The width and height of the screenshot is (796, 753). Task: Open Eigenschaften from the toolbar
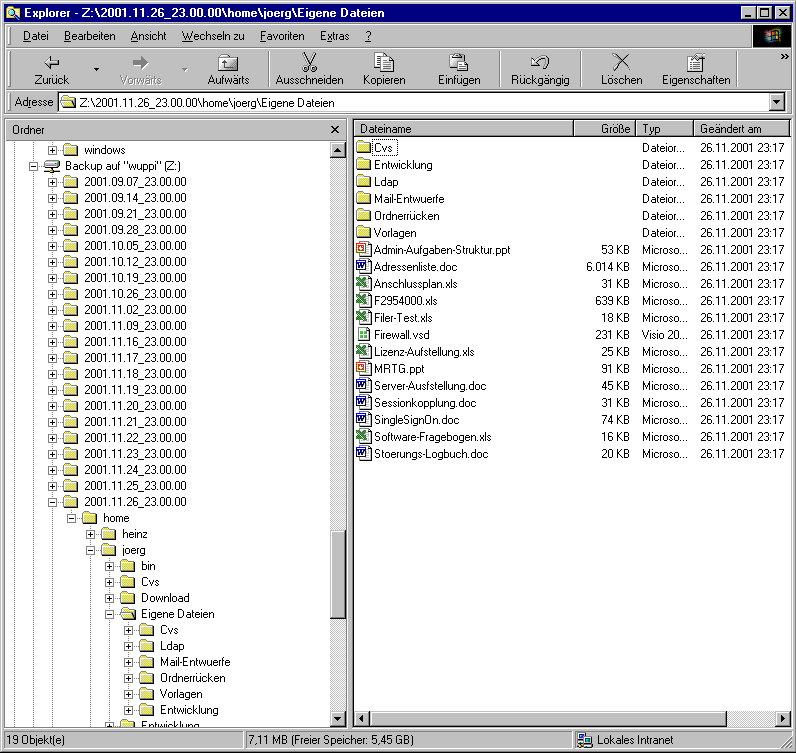(x=696, y=63)
